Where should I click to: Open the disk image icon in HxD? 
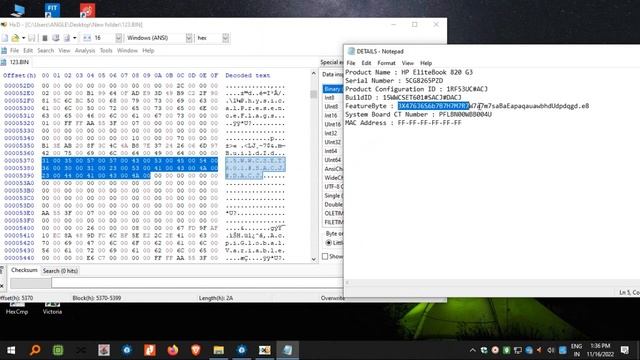pos(67,38)
